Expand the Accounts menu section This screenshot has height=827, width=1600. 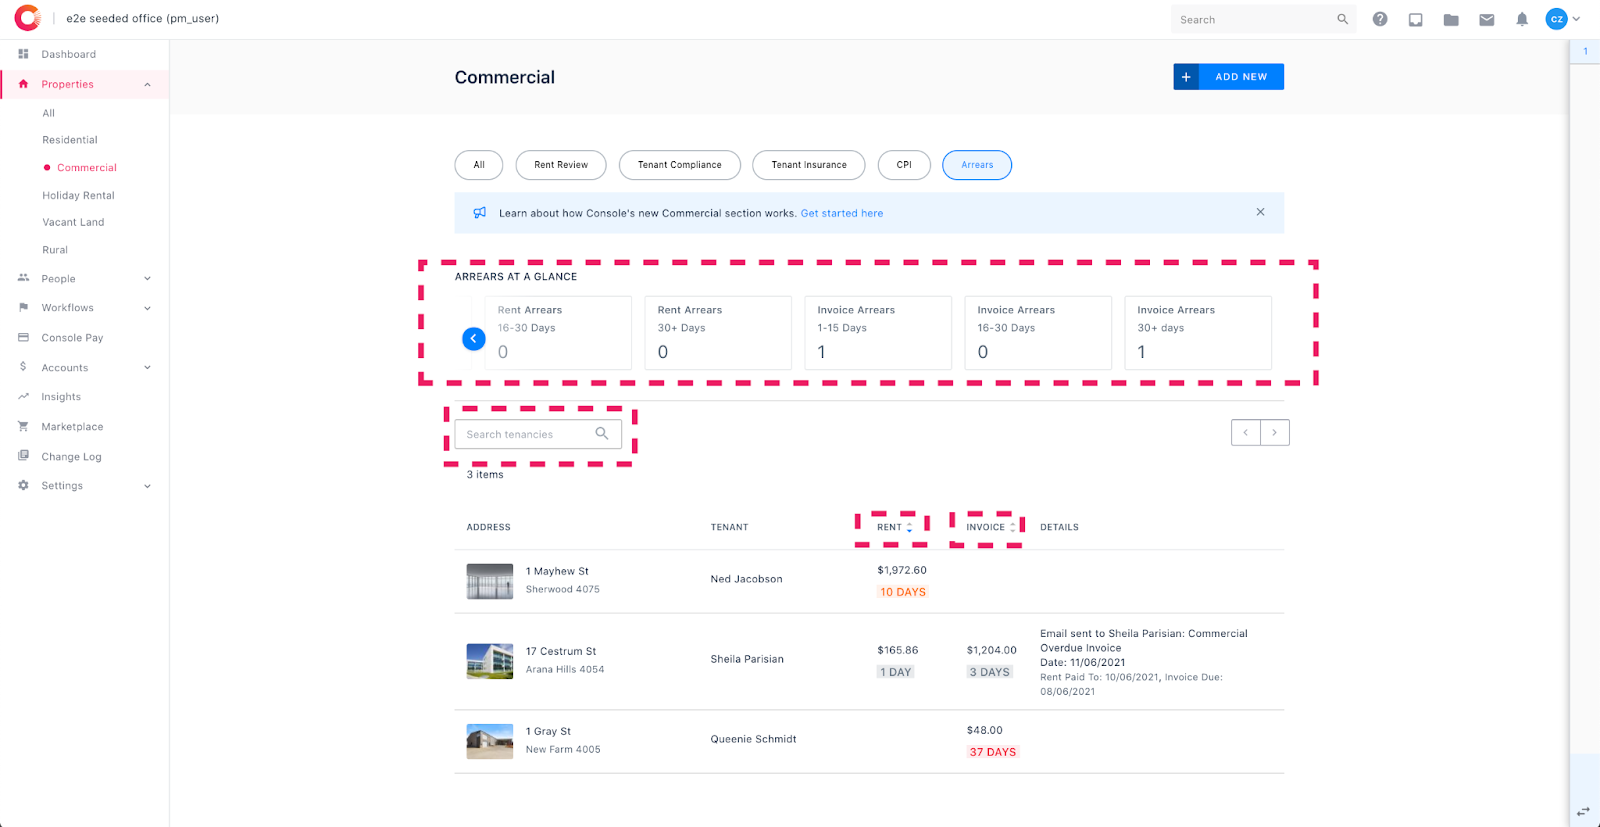click(147, 368)
